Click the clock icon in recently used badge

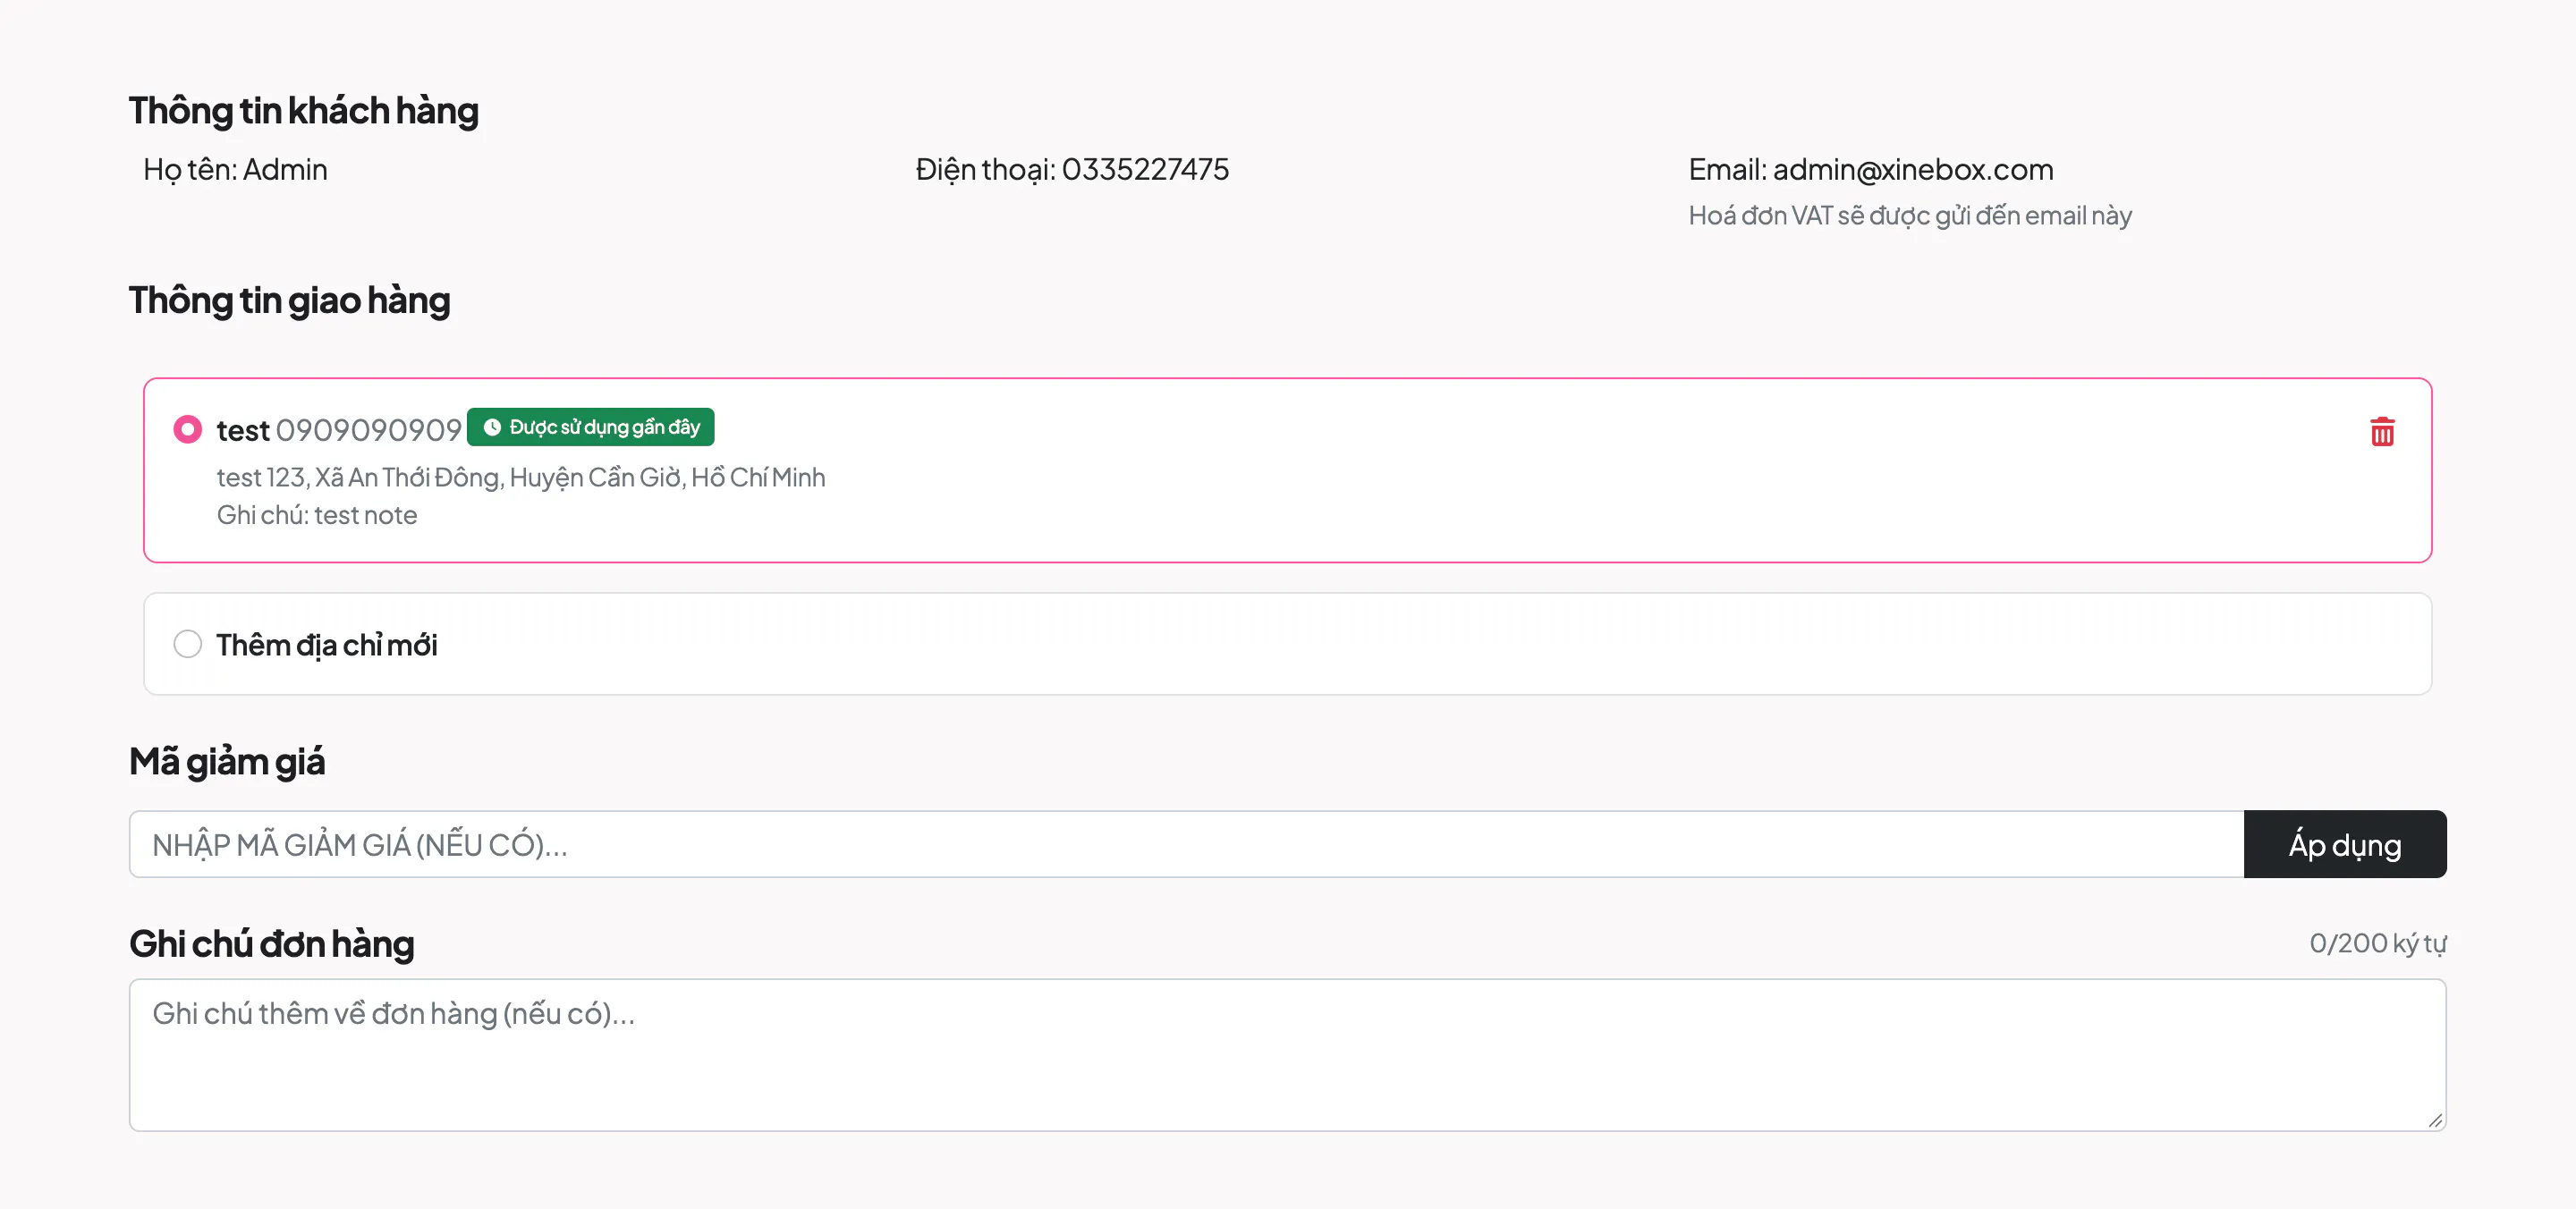(492, 427)
